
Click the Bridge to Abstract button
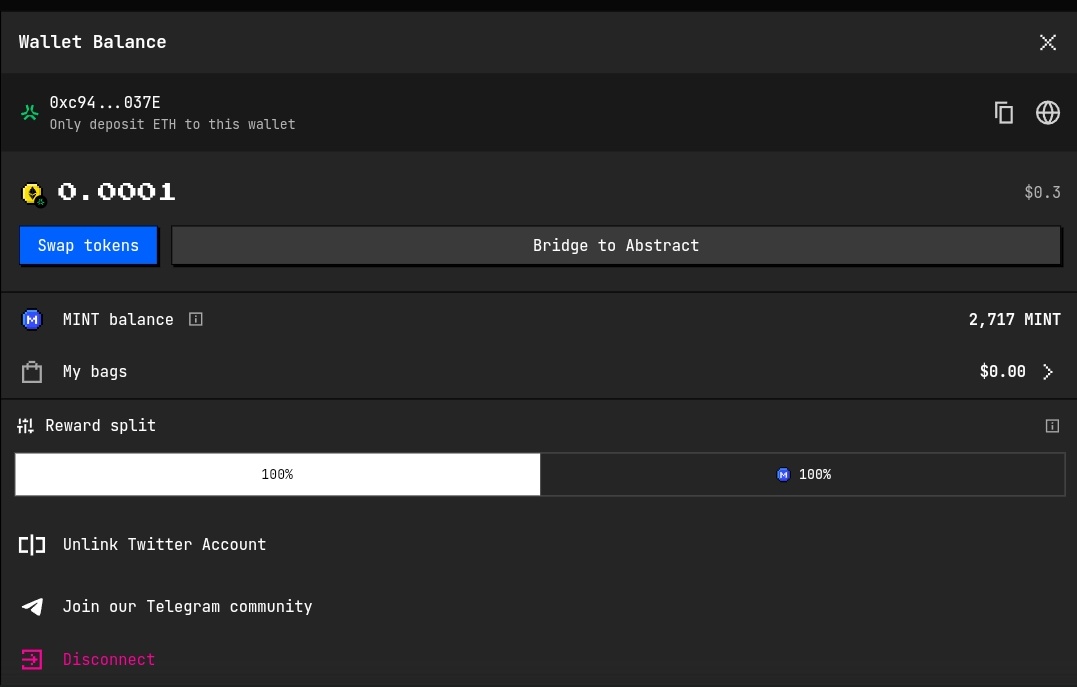tap(616, 245)
